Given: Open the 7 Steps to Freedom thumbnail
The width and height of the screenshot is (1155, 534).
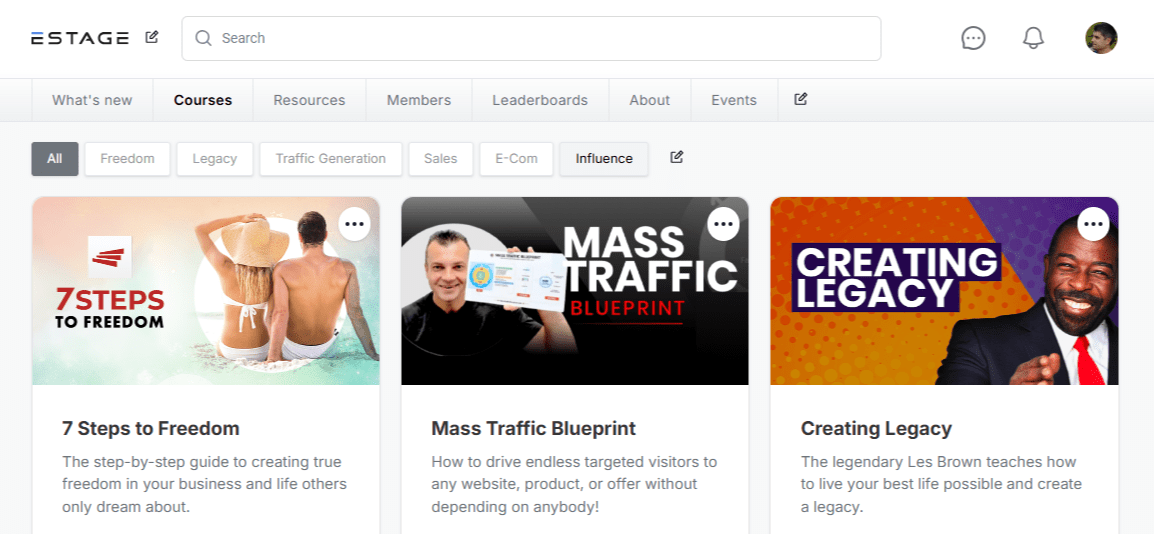Looking at the screenshot, I should coord(206,291).
